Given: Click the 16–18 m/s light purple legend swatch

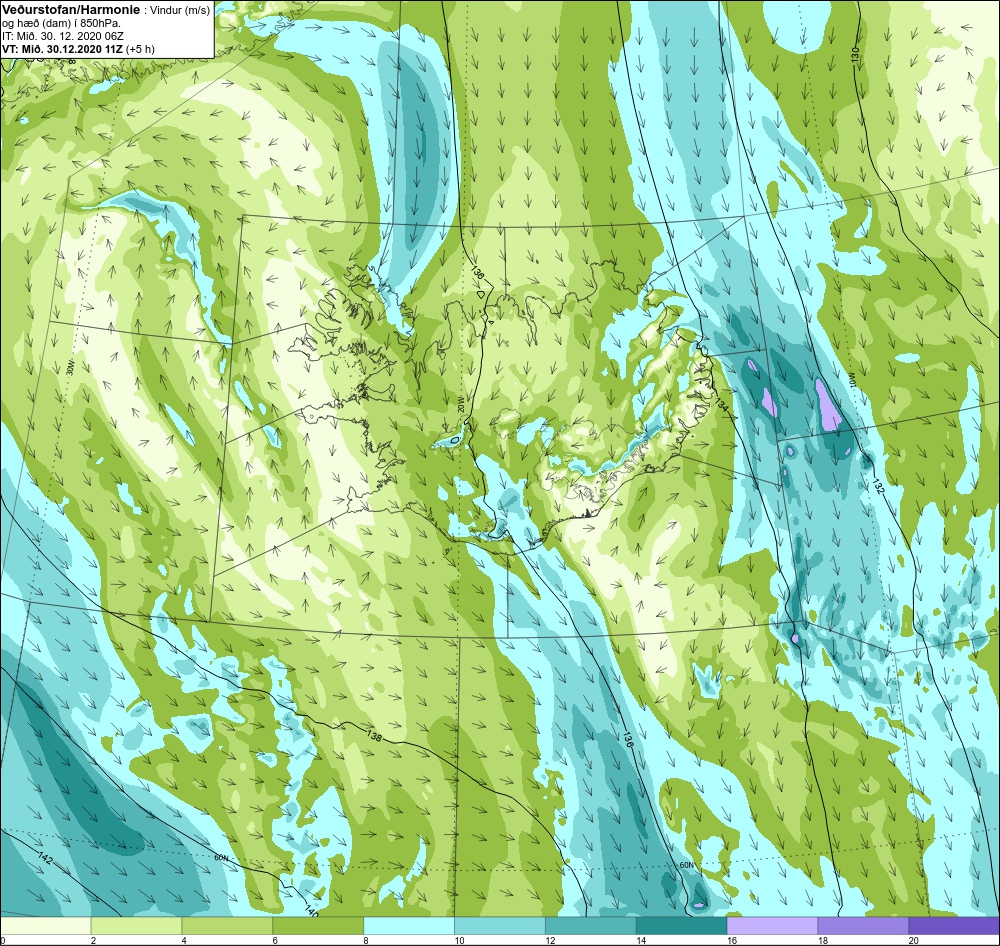Looking at the screenshot, I should (x=772, y=924).
